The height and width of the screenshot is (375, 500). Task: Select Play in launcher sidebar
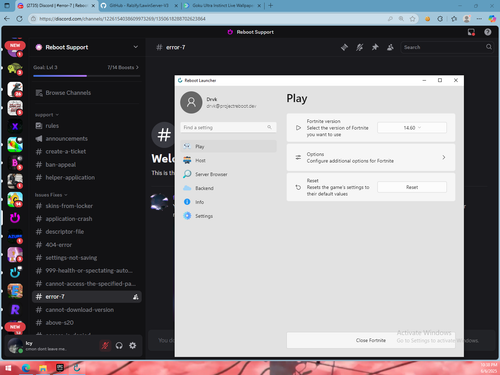(x=228, y=146)
